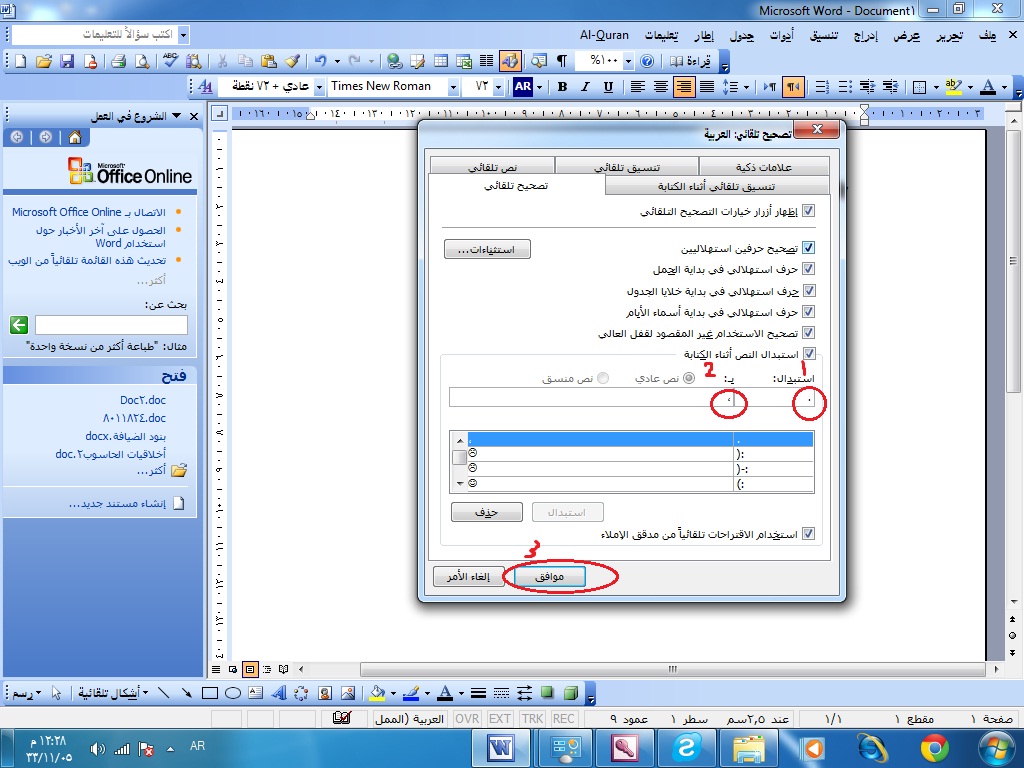Select the 'نص عادي' radio button
1024x768 pixels.
coord(689,378)
